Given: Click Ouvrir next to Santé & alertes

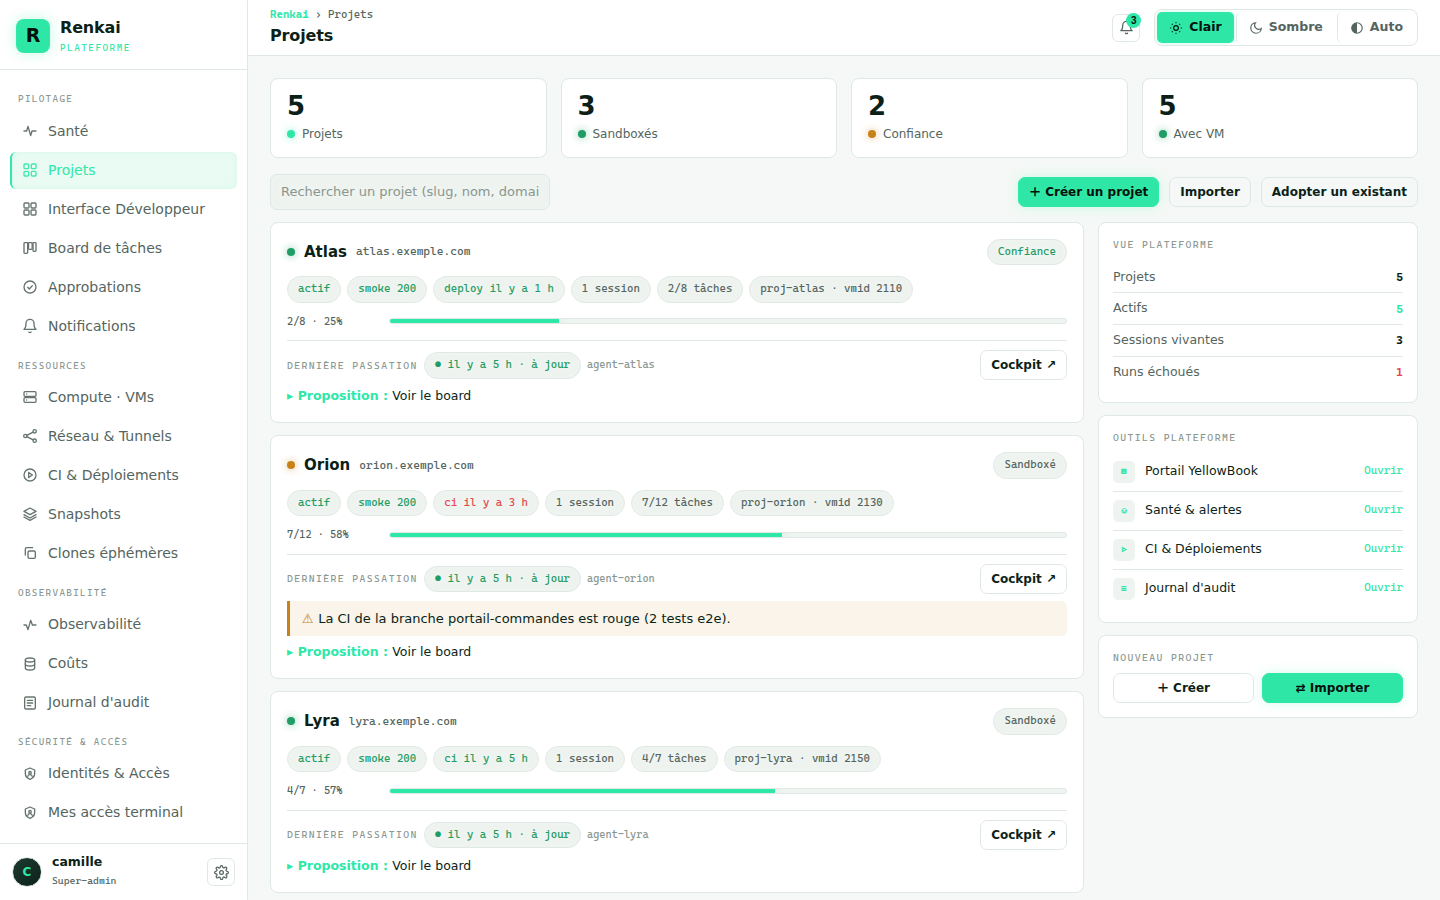Looking at the screenshot, I should 1383,510.
